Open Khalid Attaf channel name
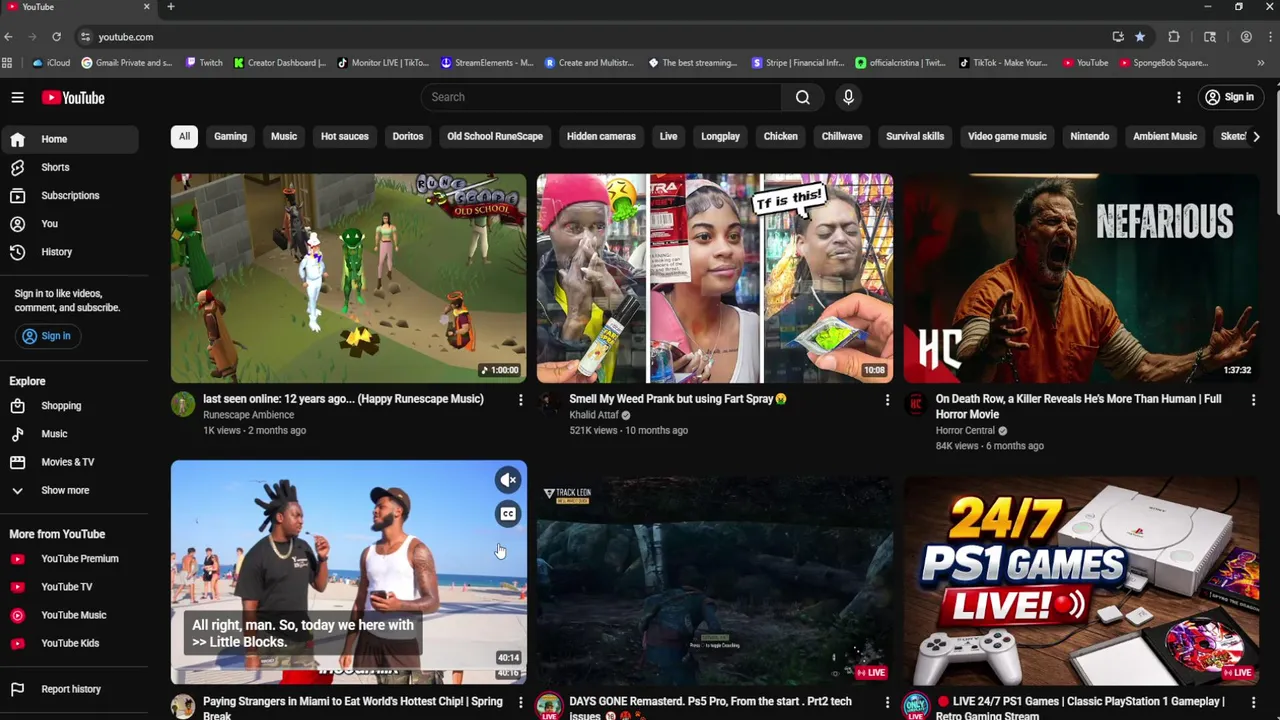The image size is (1280, 720). [594, 415]
